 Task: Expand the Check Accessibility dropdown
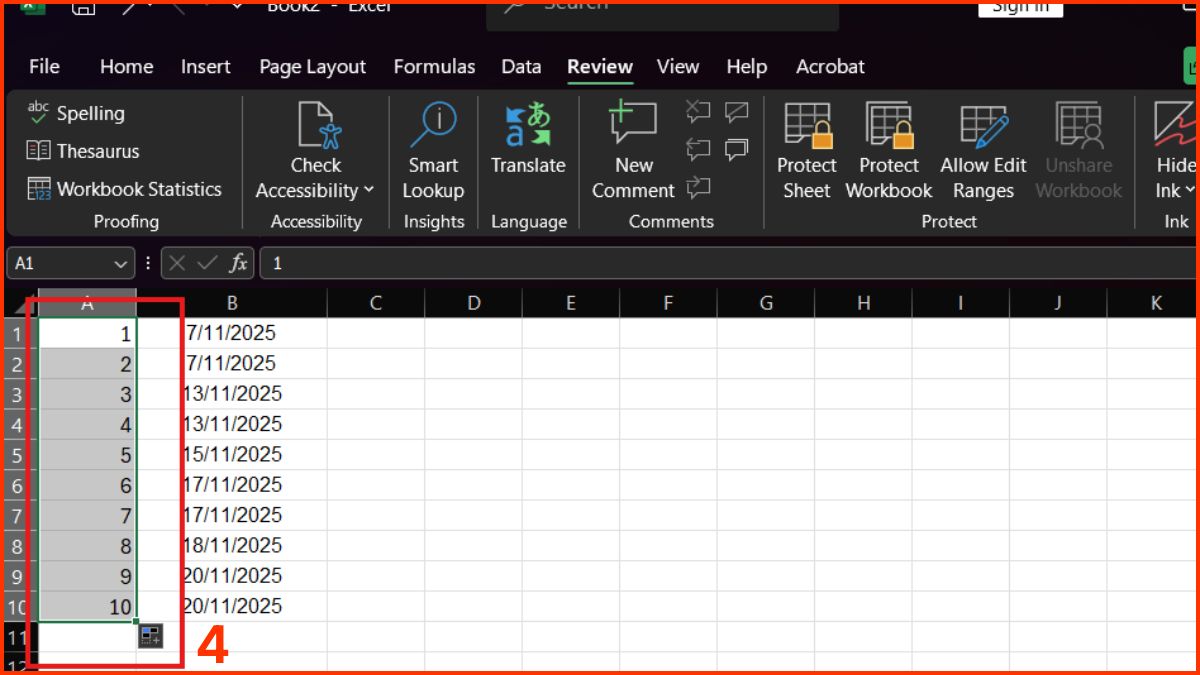click(369, 190)
